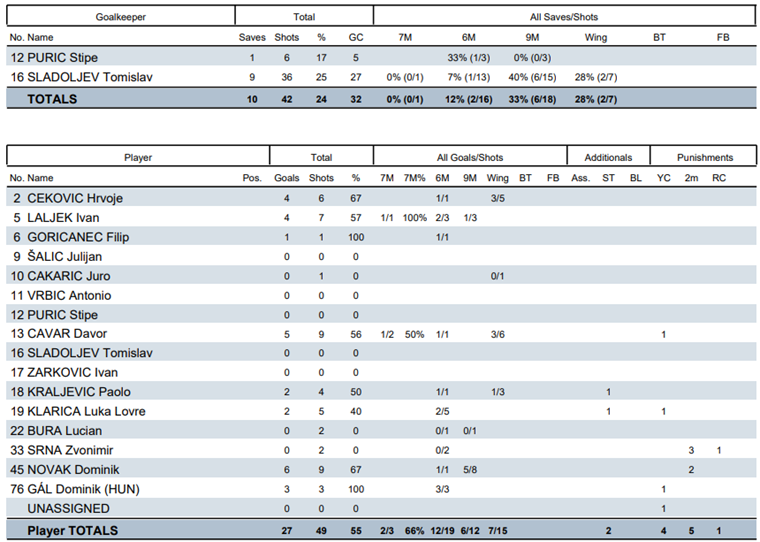Click the '7M%' column header
The height and width of the screenshot is (542, 760).
click(x=414, y=178)
